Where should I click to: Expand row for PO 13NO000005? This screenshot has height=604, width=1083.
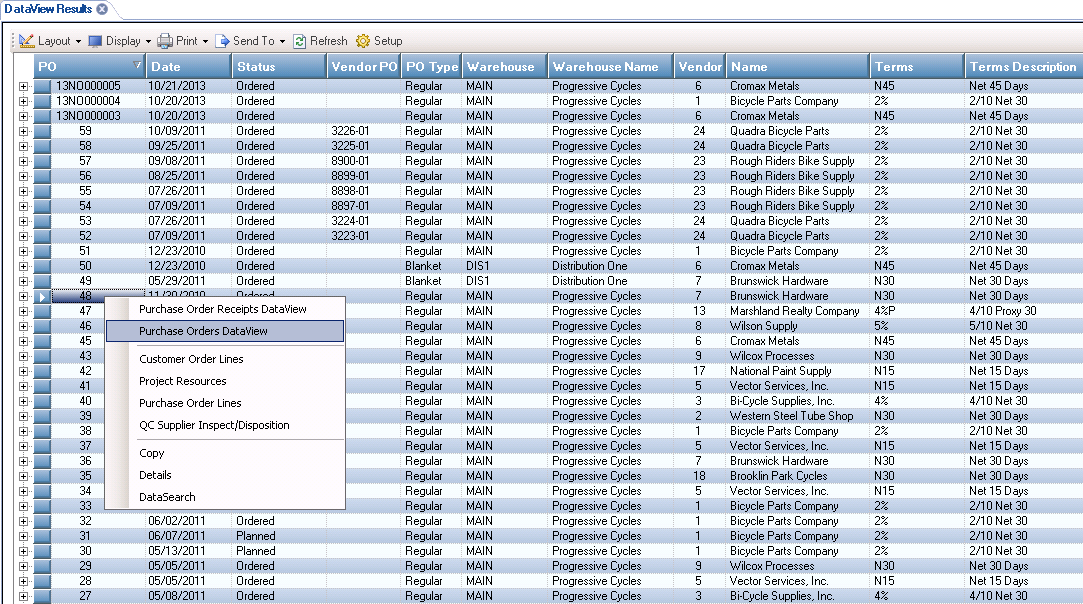click(23, 86)
